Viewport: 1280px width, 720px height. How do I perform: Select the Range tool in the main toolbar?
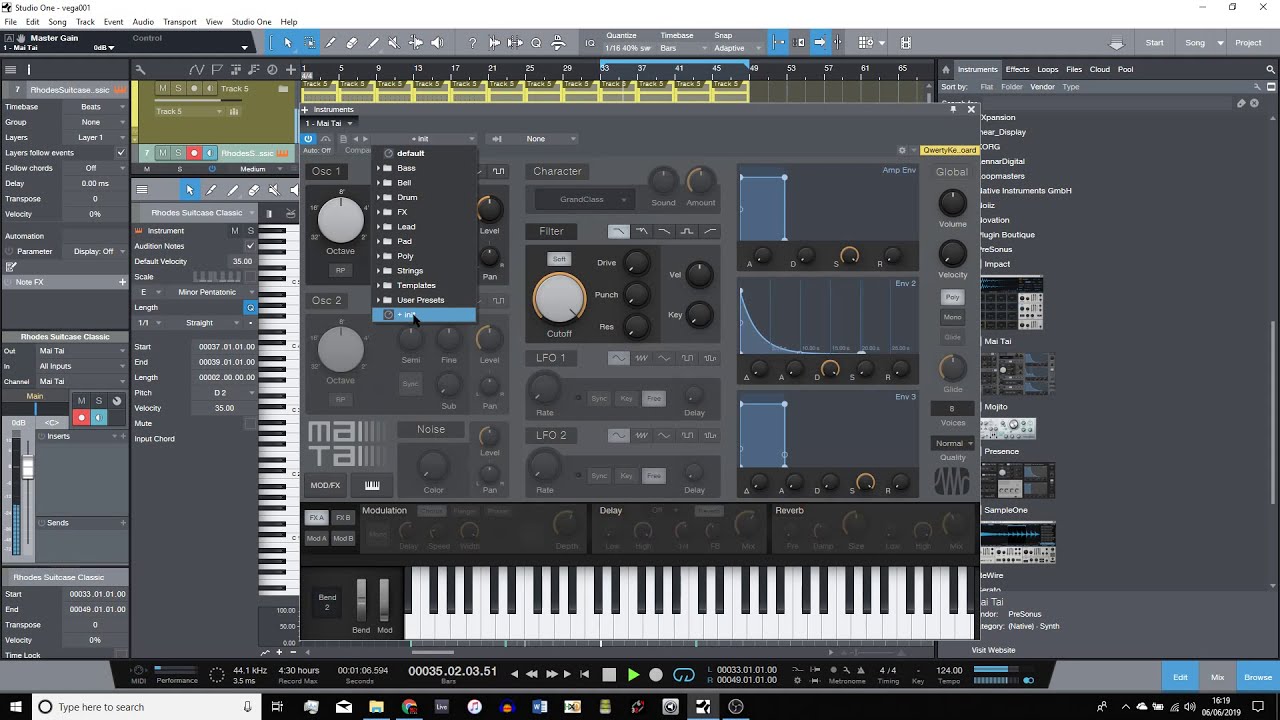pos(310,43)
